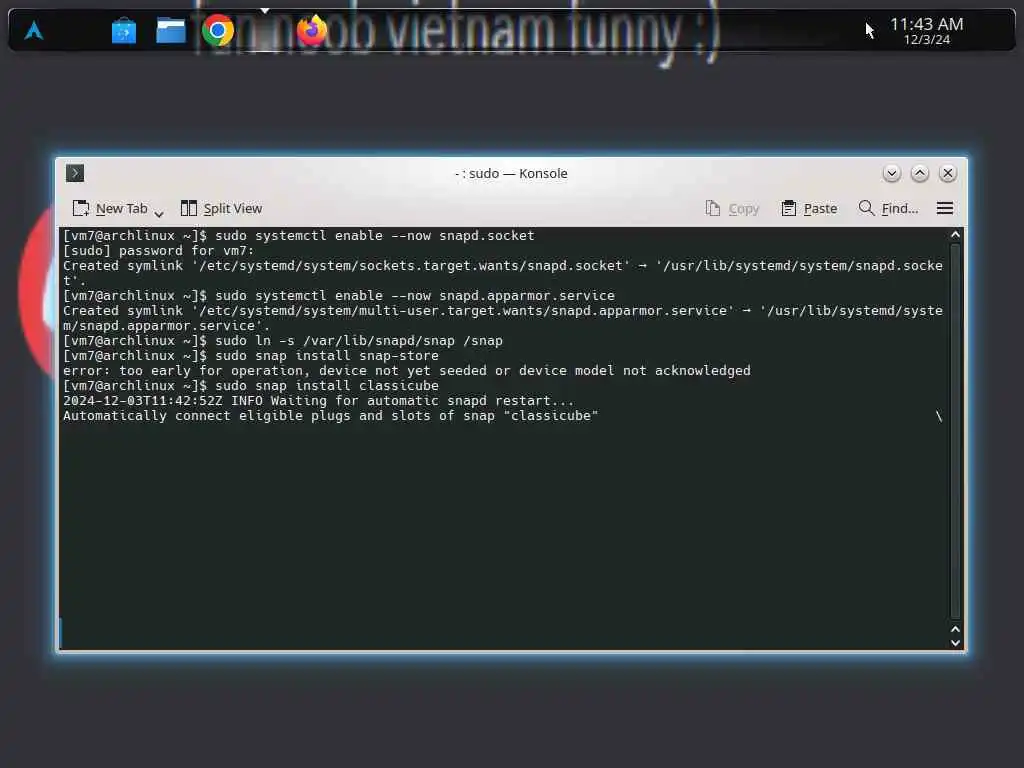The image size is (1024, 768).
Task: Click the error line 'too early for operation'
Action: (x=407, y=371)
